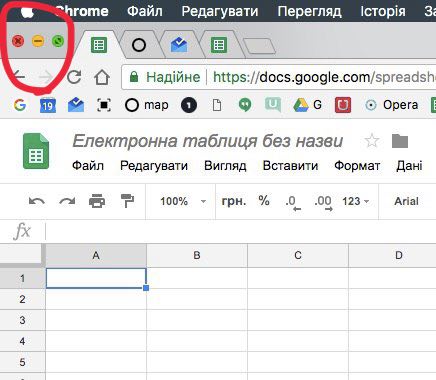Select column C header
Screen dimensions: 436x380
pos(298,256)
